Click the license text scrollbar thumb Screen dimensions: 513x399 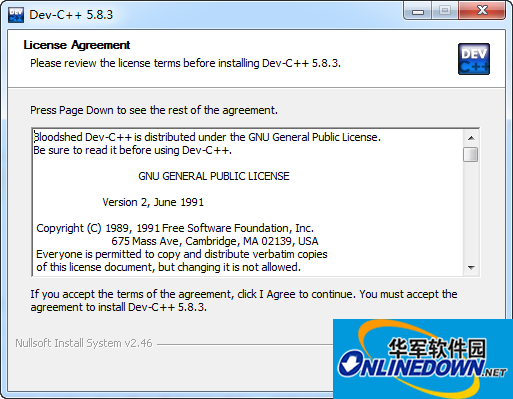[x=471, y=155]
